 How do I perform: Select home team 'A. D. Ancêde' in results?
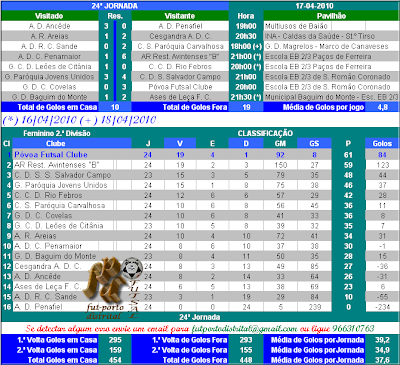coord(49,26)
